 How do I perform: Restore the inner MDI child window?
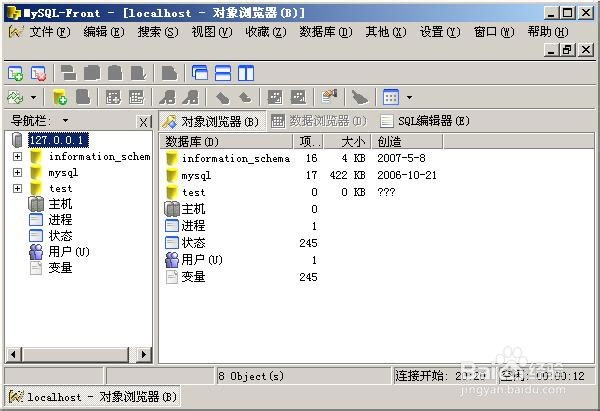click(x=568, y=49)
